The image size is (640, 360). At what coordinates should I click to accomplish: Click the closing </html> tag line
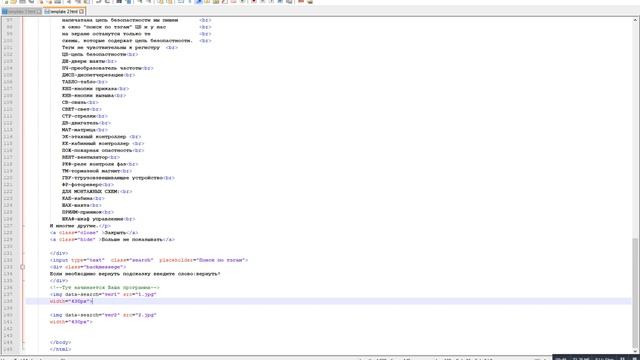click(x=60, y=349)
